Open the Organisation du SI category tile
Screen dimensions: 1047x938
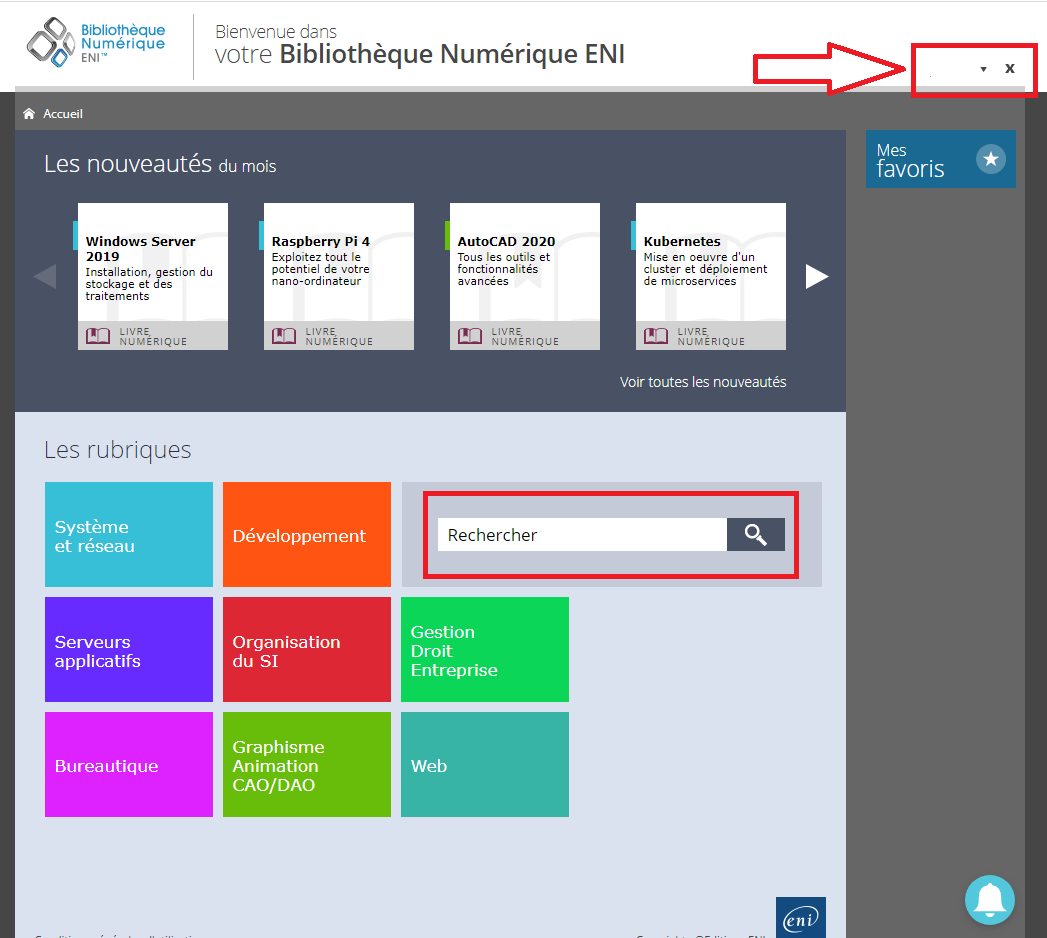point(306,650)
